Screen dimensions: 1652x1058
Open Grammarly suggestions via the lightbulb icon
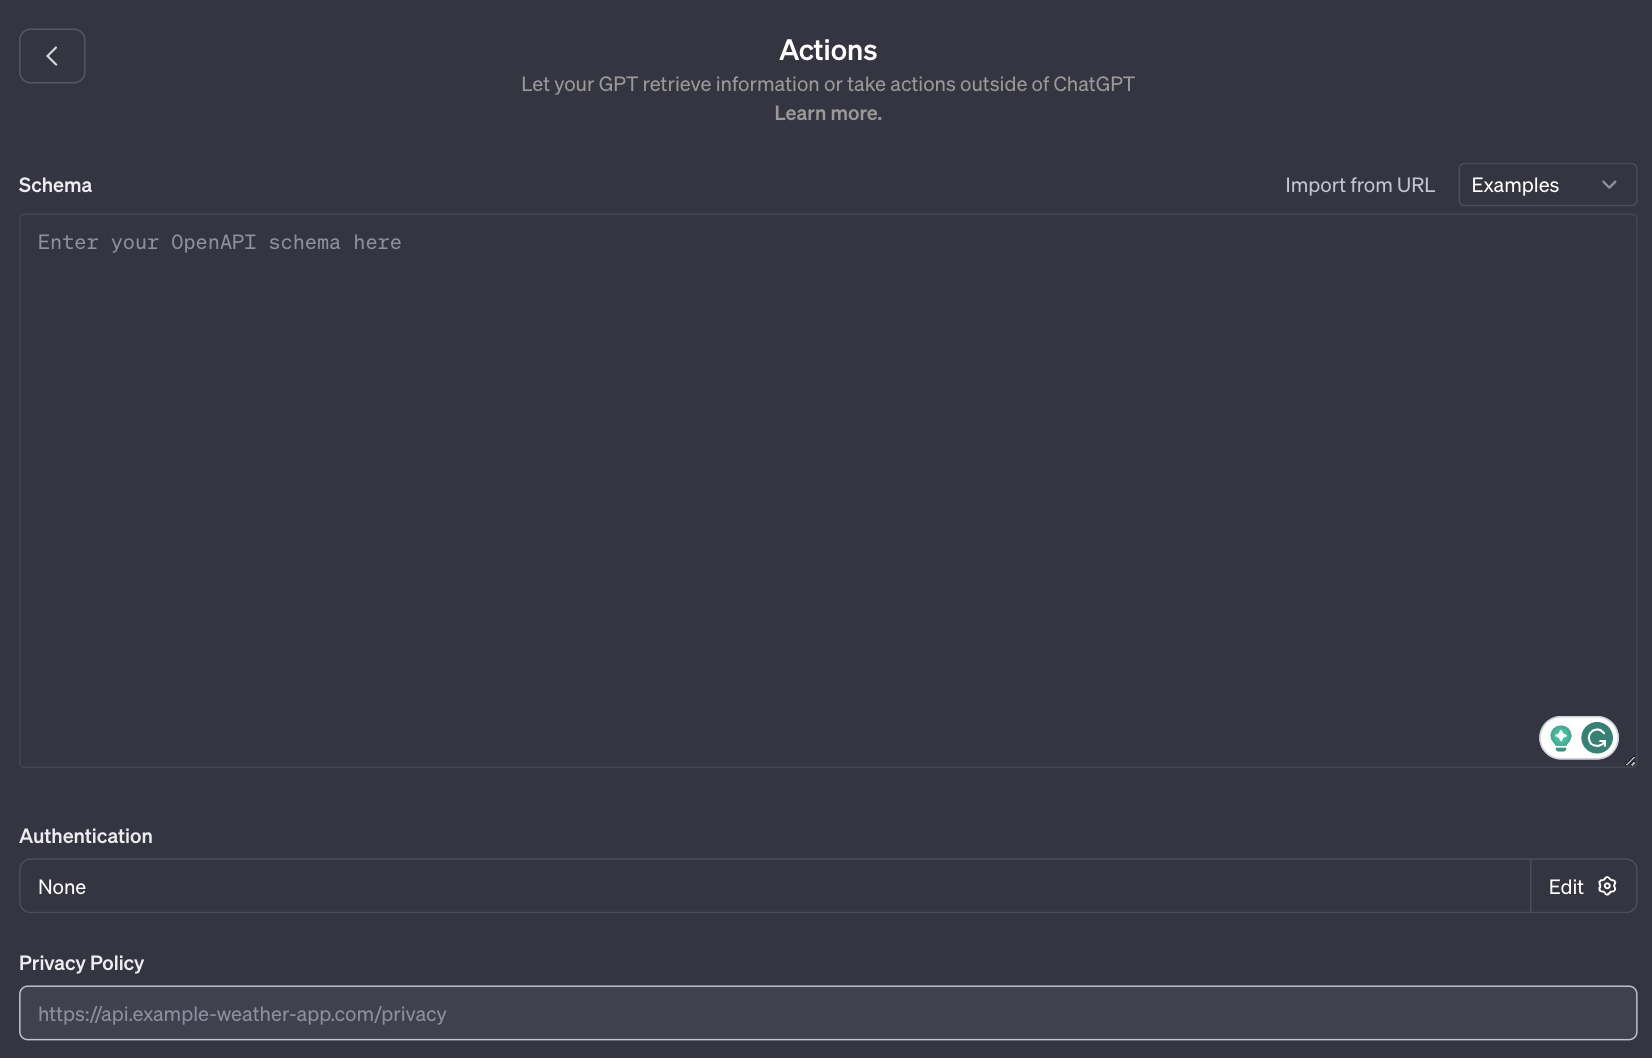click(x=1560, y=738)
